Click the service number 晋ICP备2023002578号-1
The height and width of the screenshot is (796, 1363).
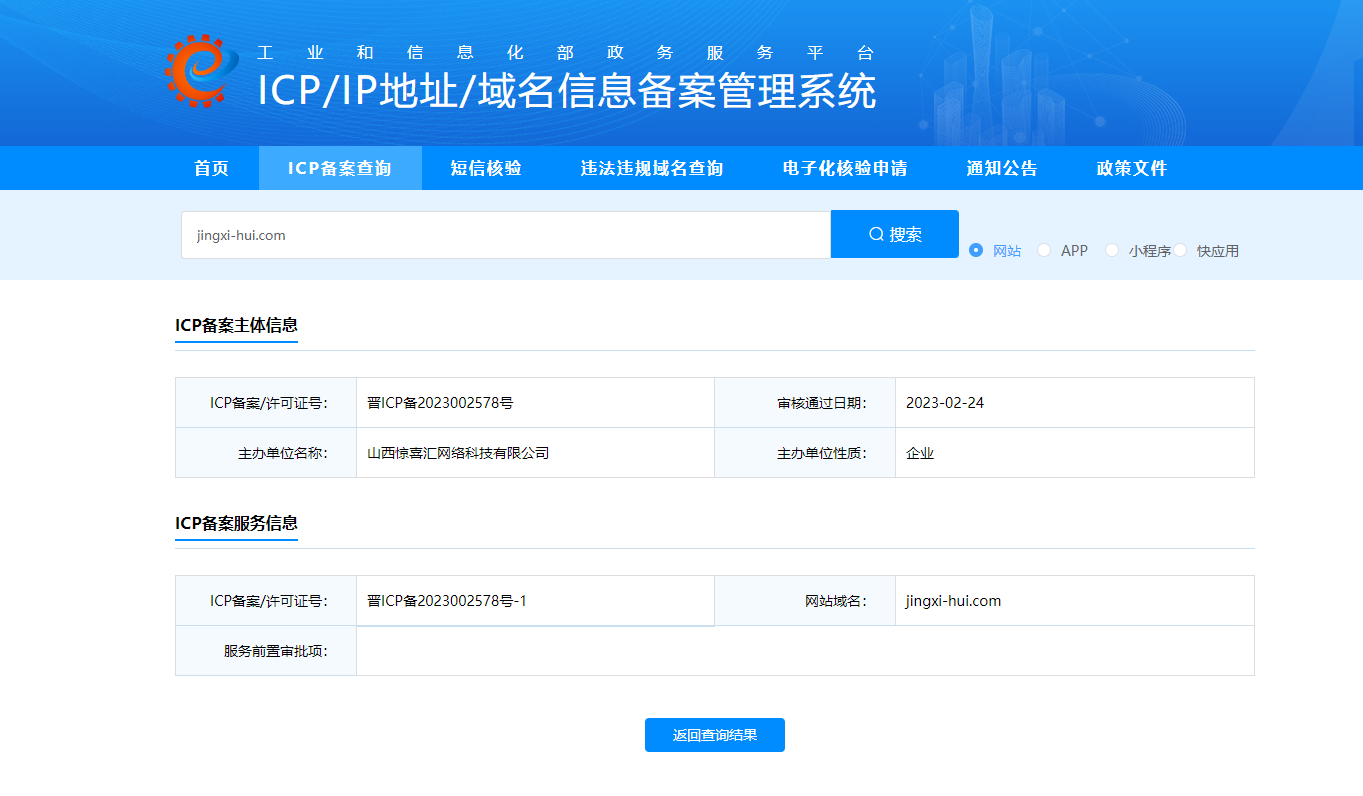point(447,601)
